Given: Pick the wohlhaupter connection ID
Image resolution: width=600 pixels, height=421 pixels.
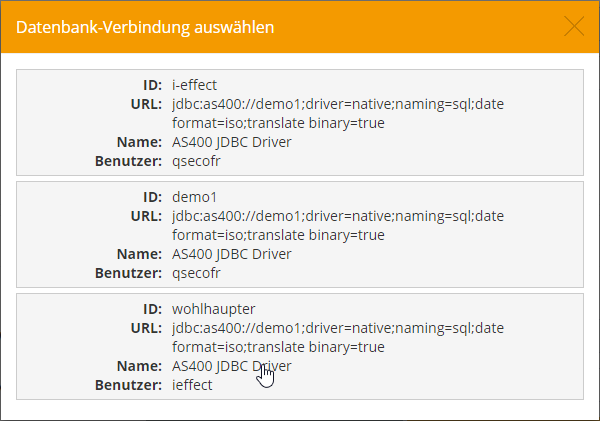Looking at the screenshot, I should pyautogui.click(x=213, y=309).
